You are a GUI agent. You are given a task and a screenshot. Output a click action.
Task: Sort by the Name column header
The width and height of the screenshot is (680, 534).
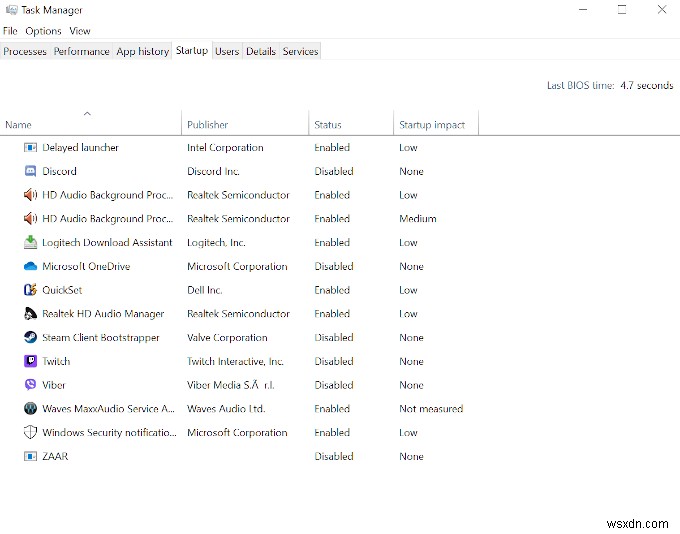coord(90,124)
